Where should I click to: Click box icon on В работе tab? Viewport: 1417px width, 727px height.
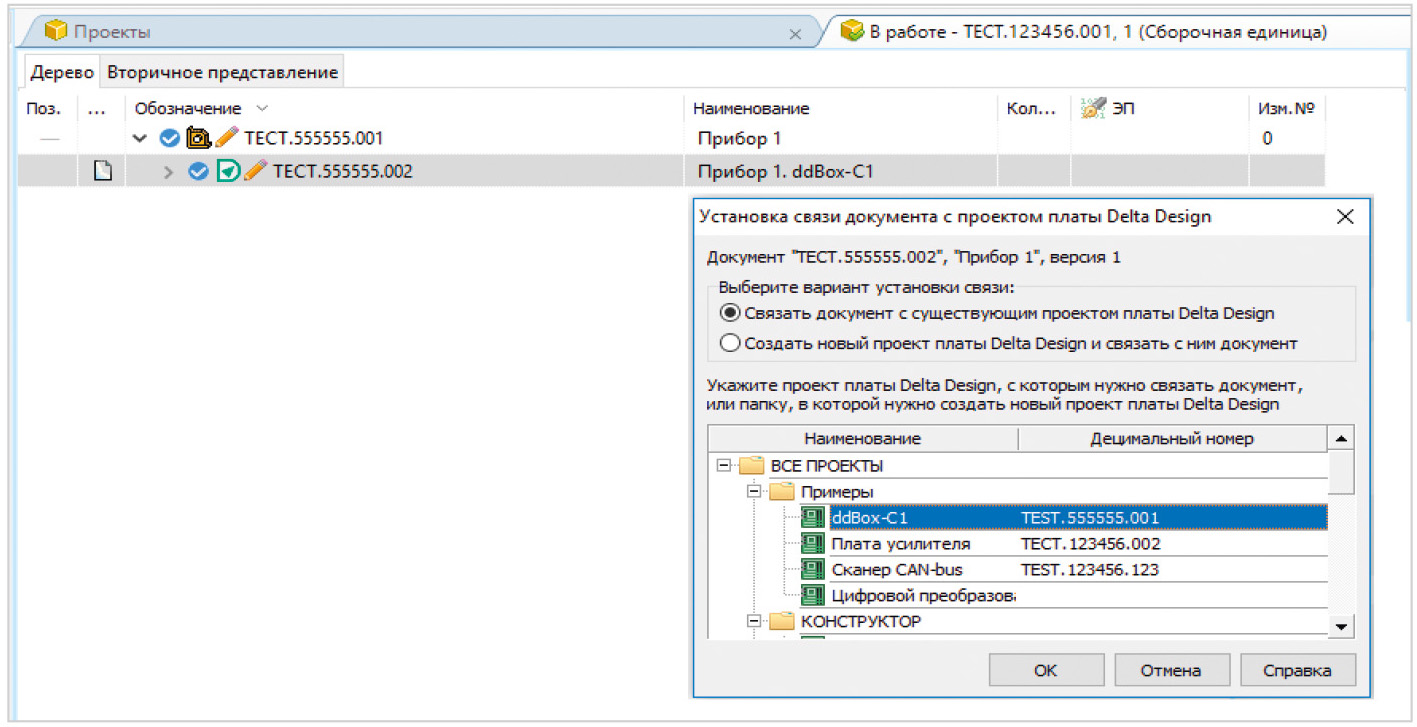[x=852, y=32]
